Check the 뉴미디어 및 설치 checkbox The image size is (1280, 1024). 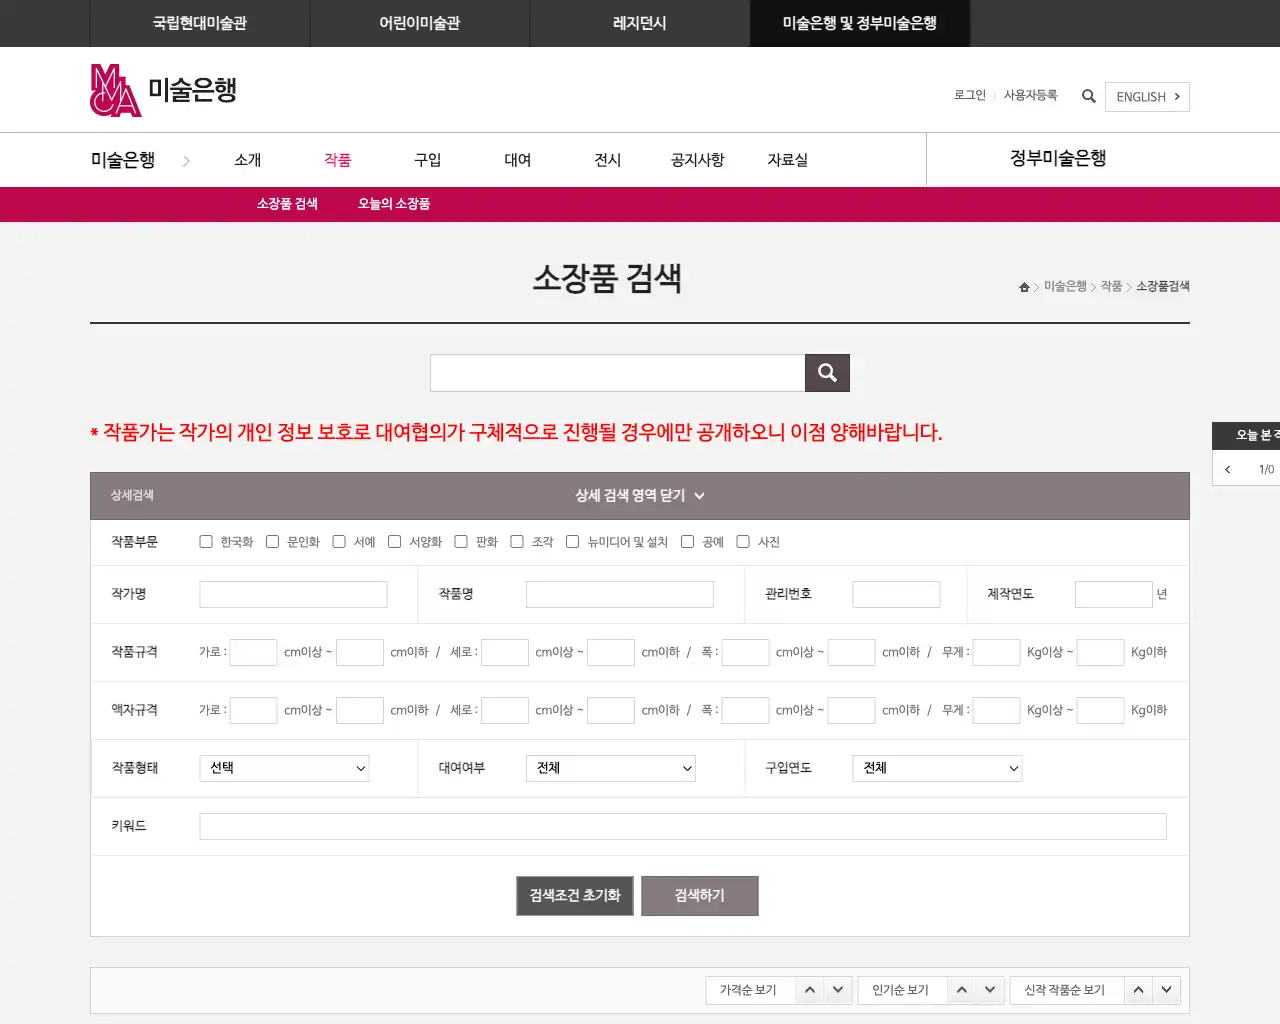click(572, 542)
